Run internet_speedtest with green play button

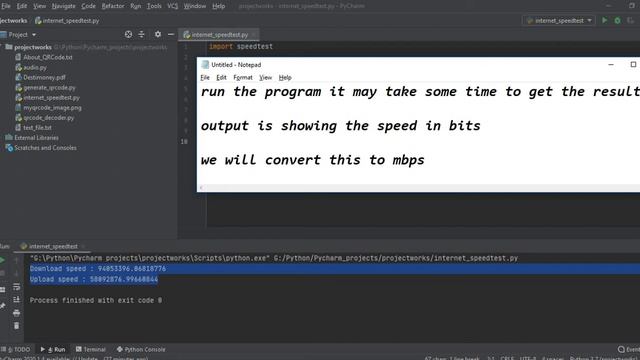pyautogui.click(x=604, y=20)
